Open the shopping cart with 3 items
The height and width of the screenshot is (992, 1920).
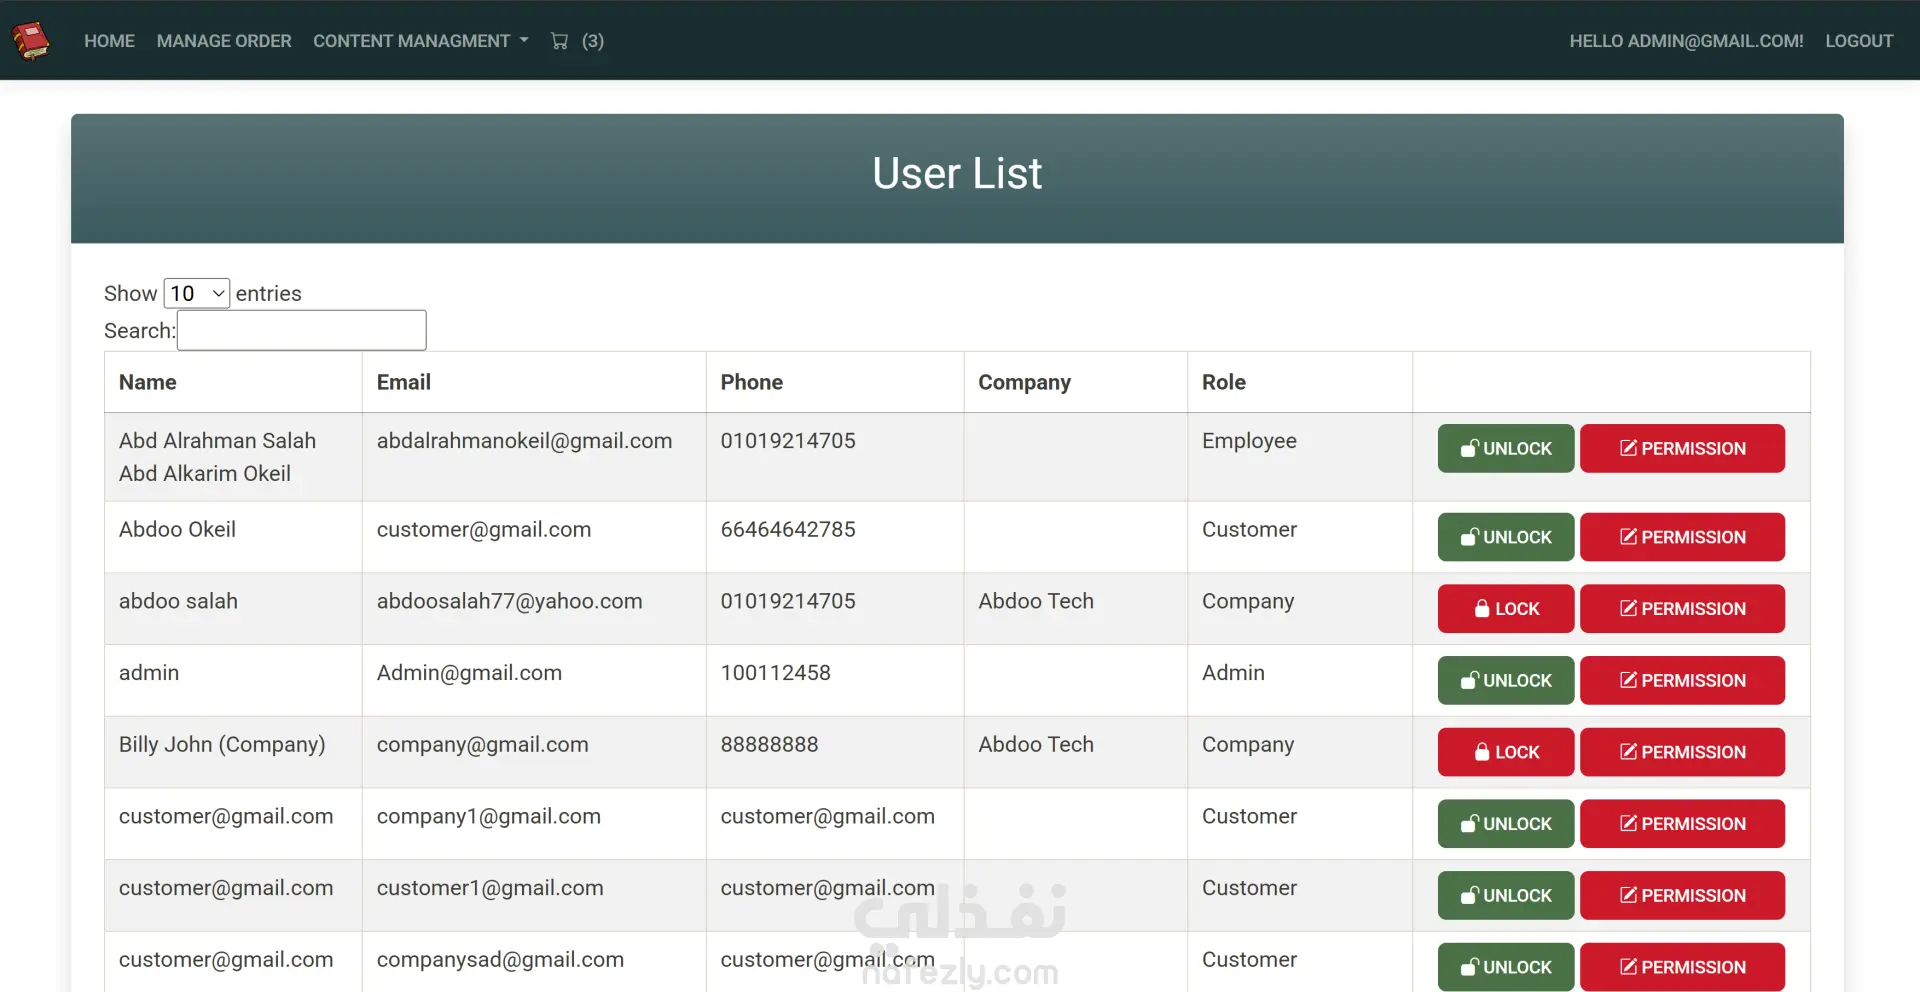point(576,41)
